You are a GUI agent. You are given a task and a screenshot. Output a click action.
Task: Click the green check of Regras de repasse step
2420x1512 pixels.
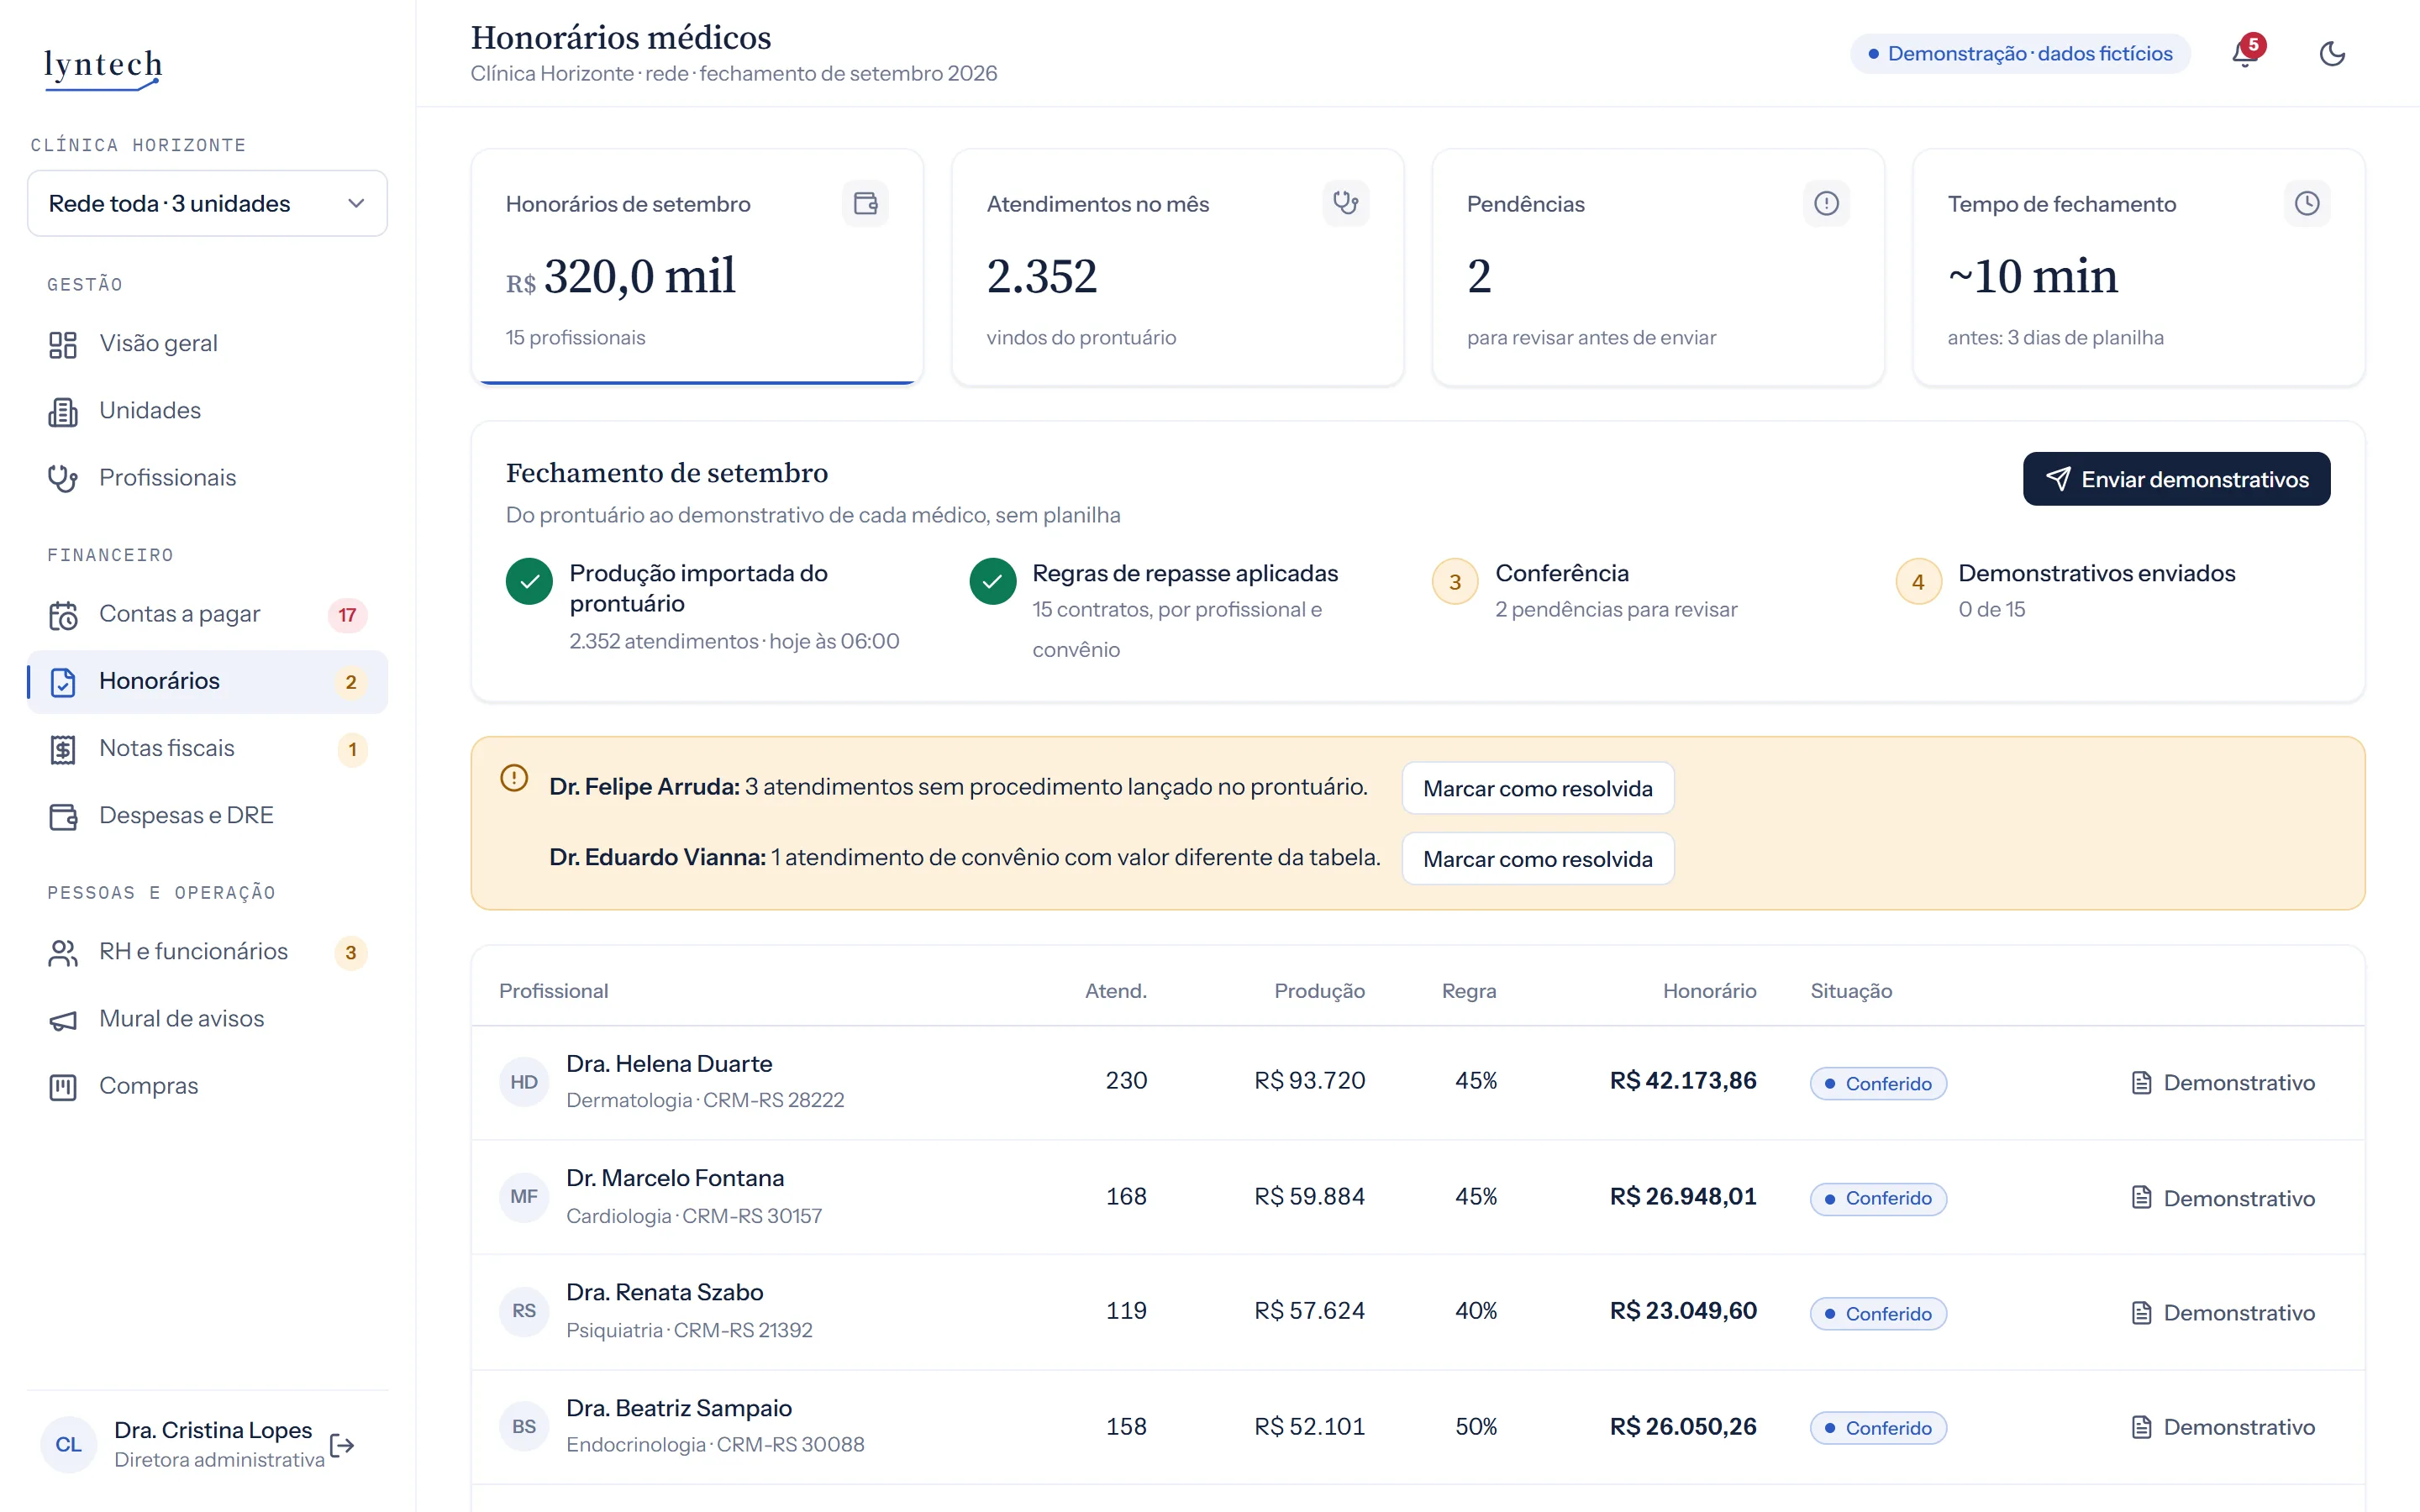click(x=992, y=581)
